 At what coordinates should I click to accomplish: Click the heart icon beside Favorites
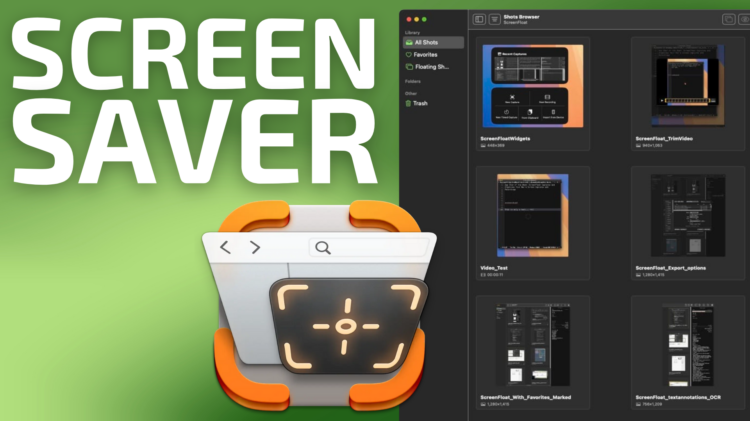pos(408,55)
